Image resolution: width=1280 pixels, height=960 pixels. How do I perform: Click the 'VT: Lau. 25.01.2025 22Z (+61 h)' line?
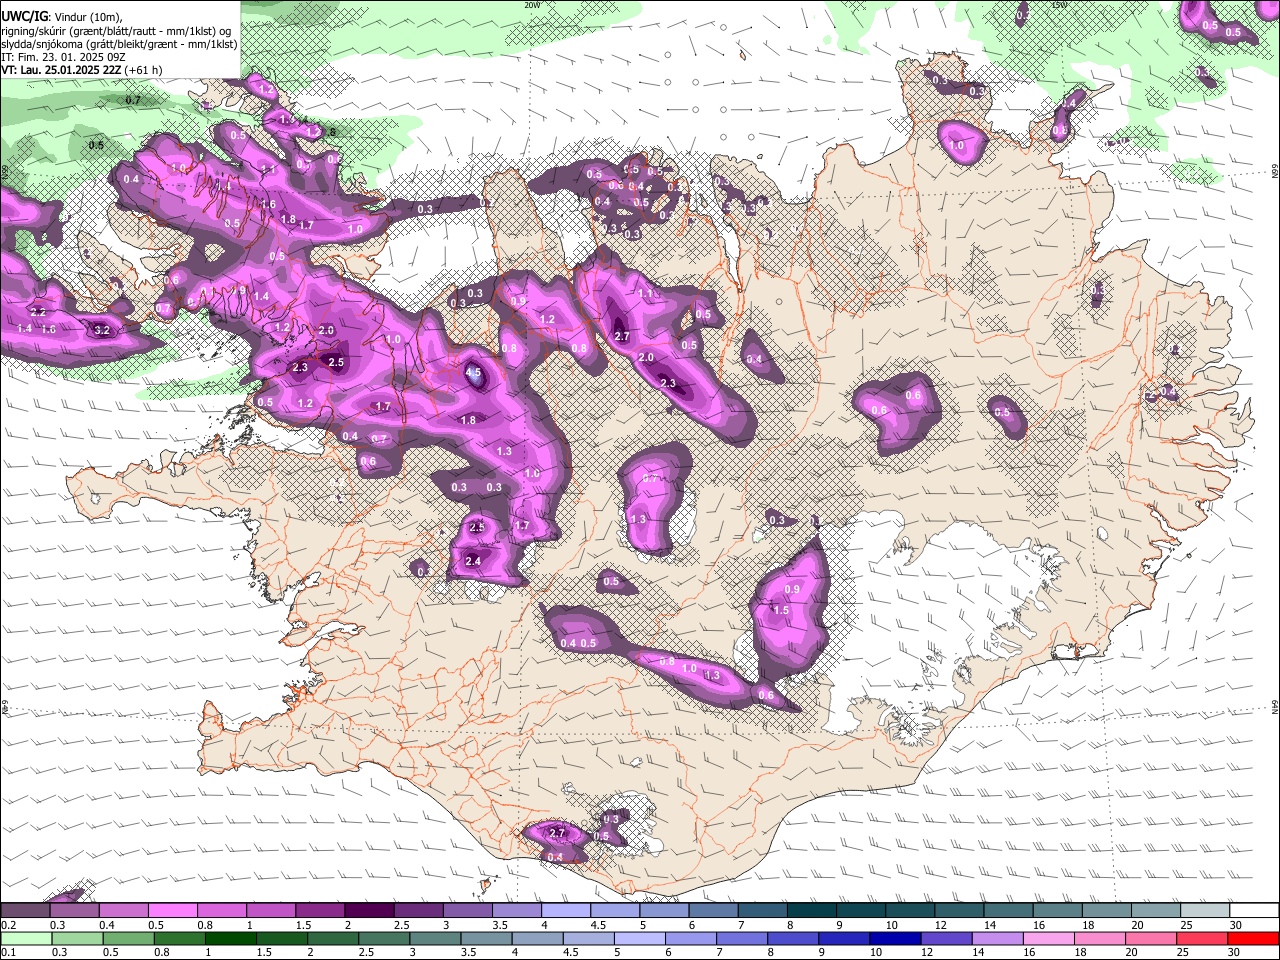coord(82,70)
